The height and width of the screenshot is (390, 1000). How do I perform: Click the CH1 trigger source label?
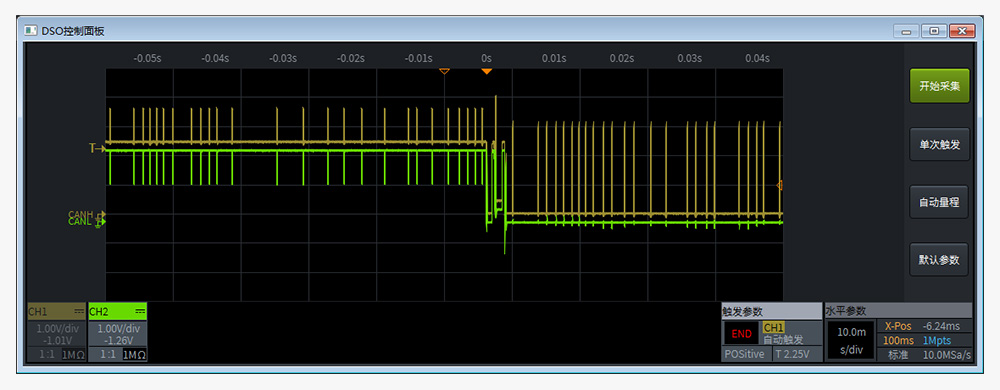tap(774, 327)
